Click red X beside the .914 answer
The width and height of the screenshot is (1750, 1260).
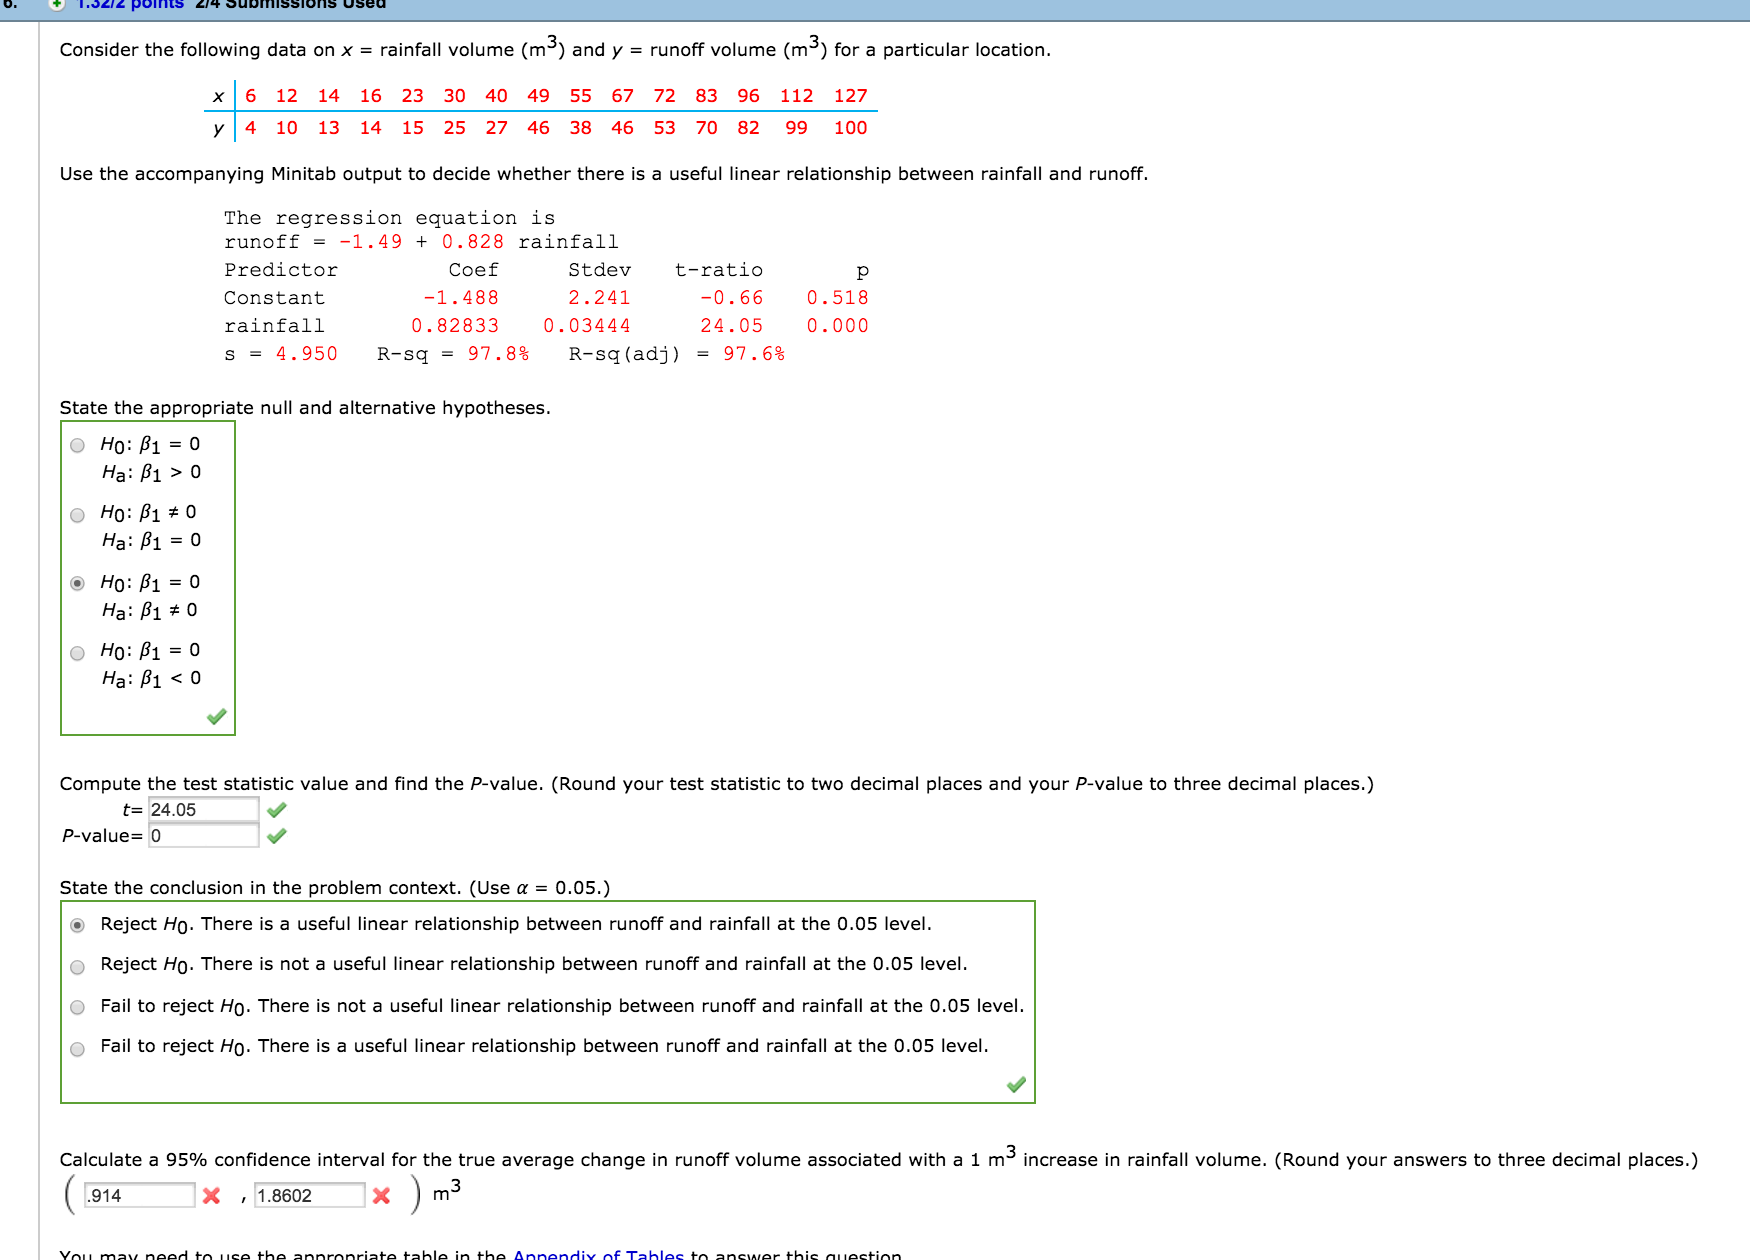211,1196
